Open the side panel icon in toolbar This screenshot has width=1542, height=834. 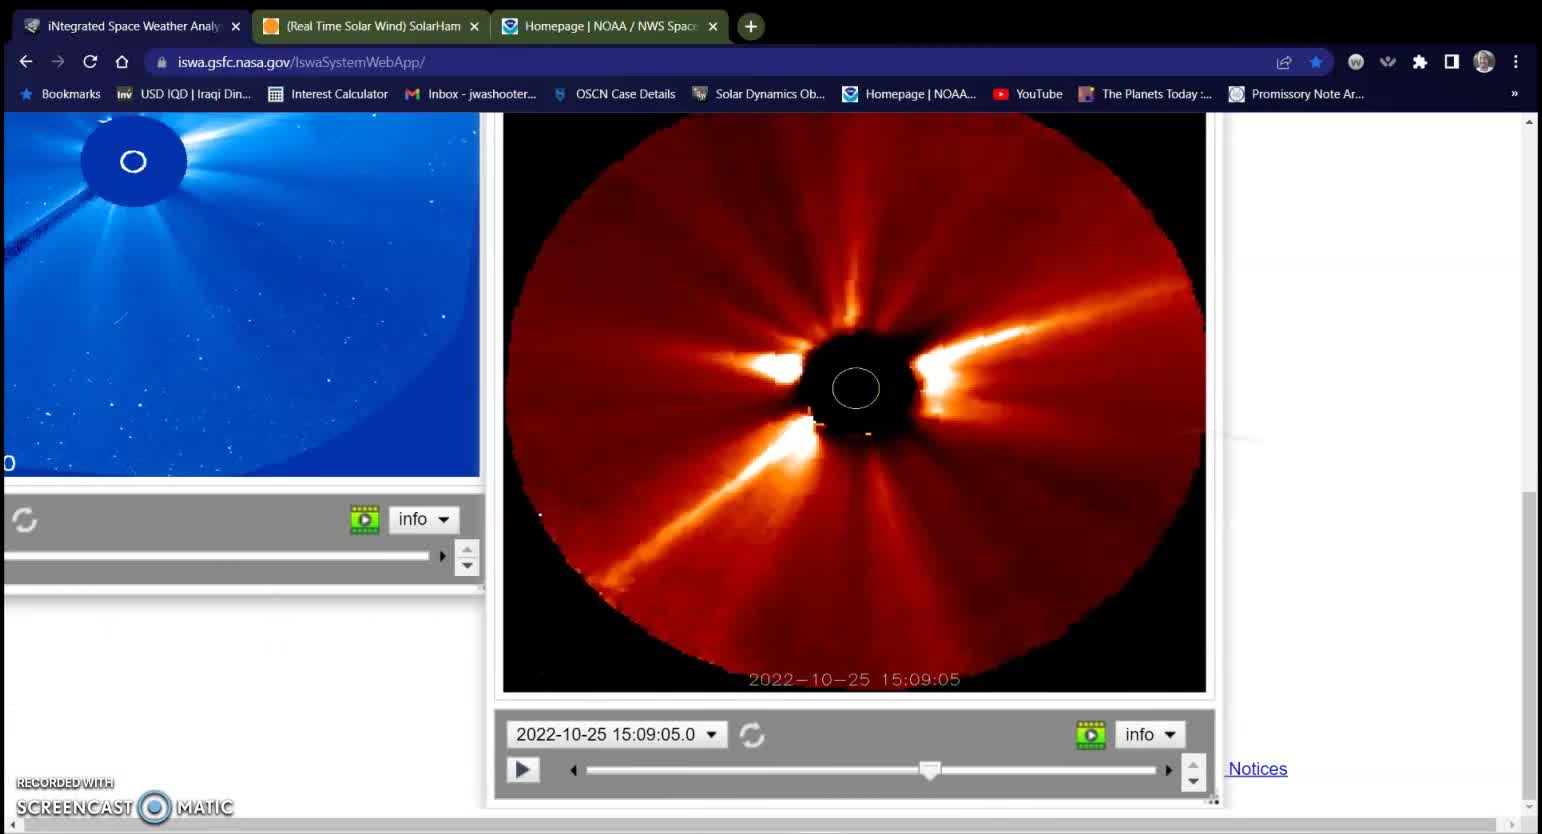click(1451, 62)
